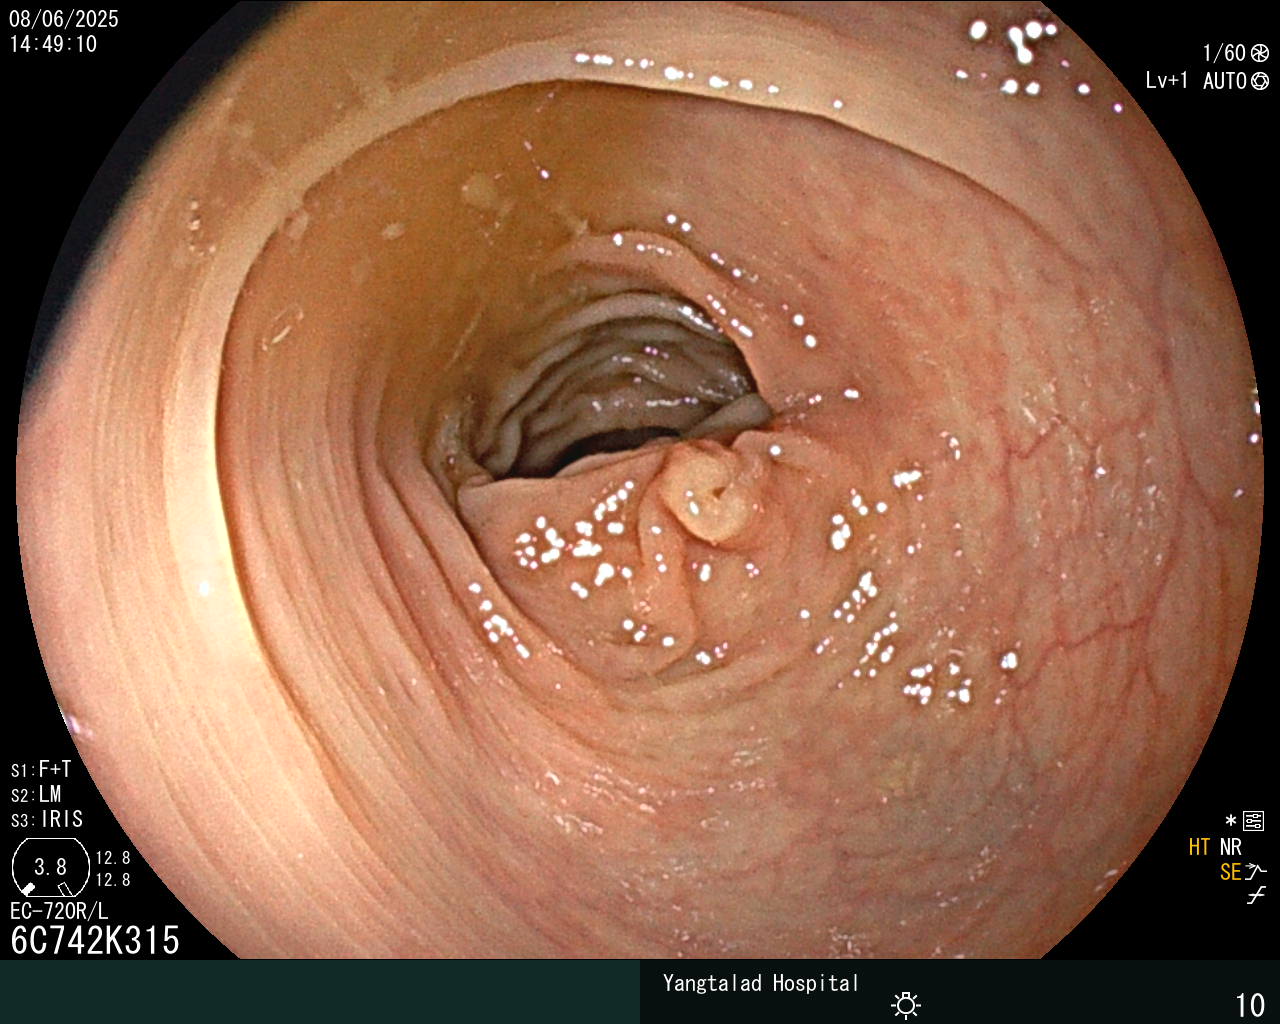Click the shutter speed value 1/60
This screenshot has width=1280, height=1024.
[x=1224, y=53]
